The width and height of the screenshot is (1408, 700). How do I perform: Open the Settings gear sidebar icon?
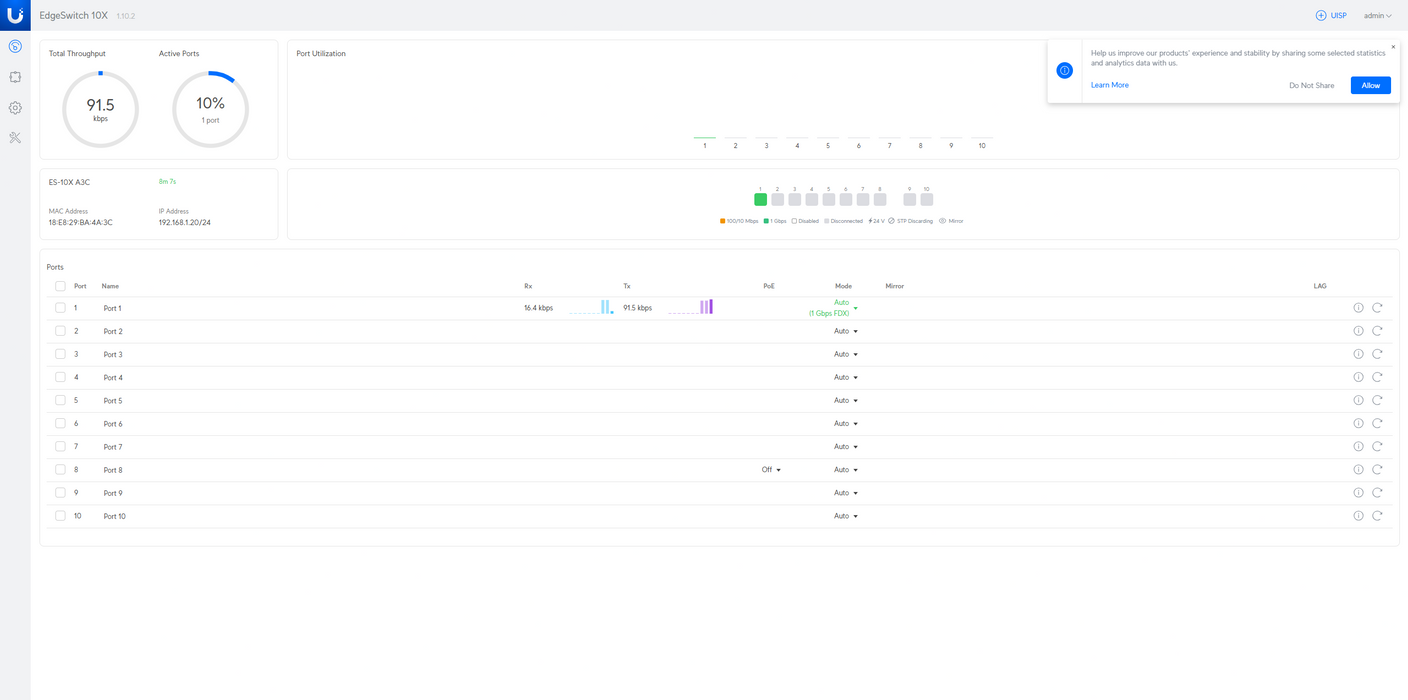point(15,108)
